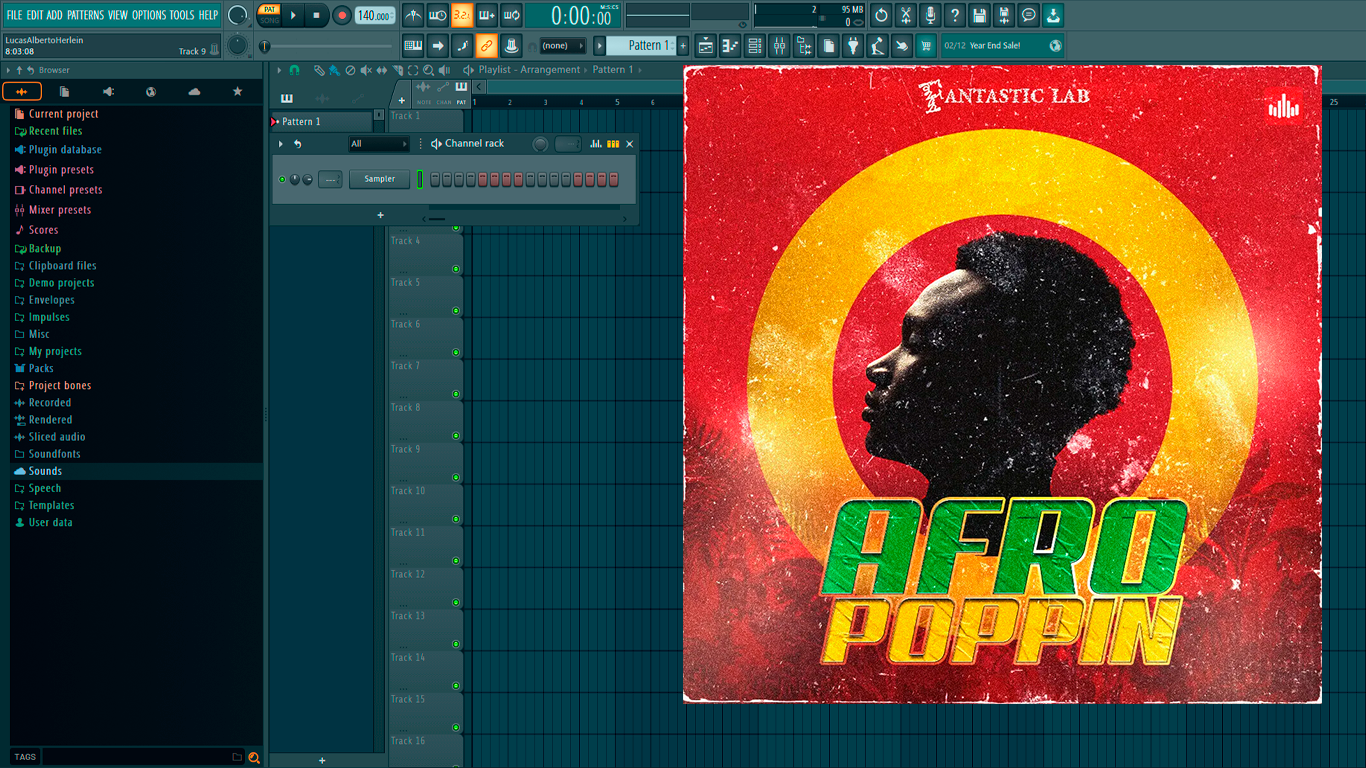Expand the Mixer presets browser folder
1366x768 pixels.
pyautogui.click(x=59, y=210)
